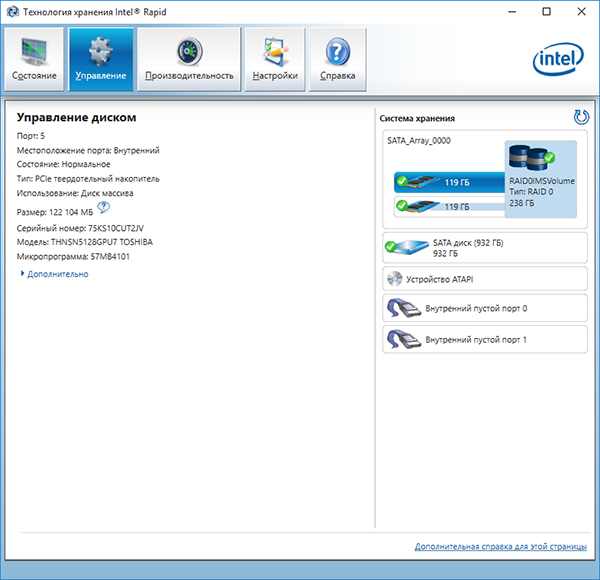Click the Местоположение порта: Внутренний text
The height and width of the screenshot is (580, 600).
click(88, 150)
